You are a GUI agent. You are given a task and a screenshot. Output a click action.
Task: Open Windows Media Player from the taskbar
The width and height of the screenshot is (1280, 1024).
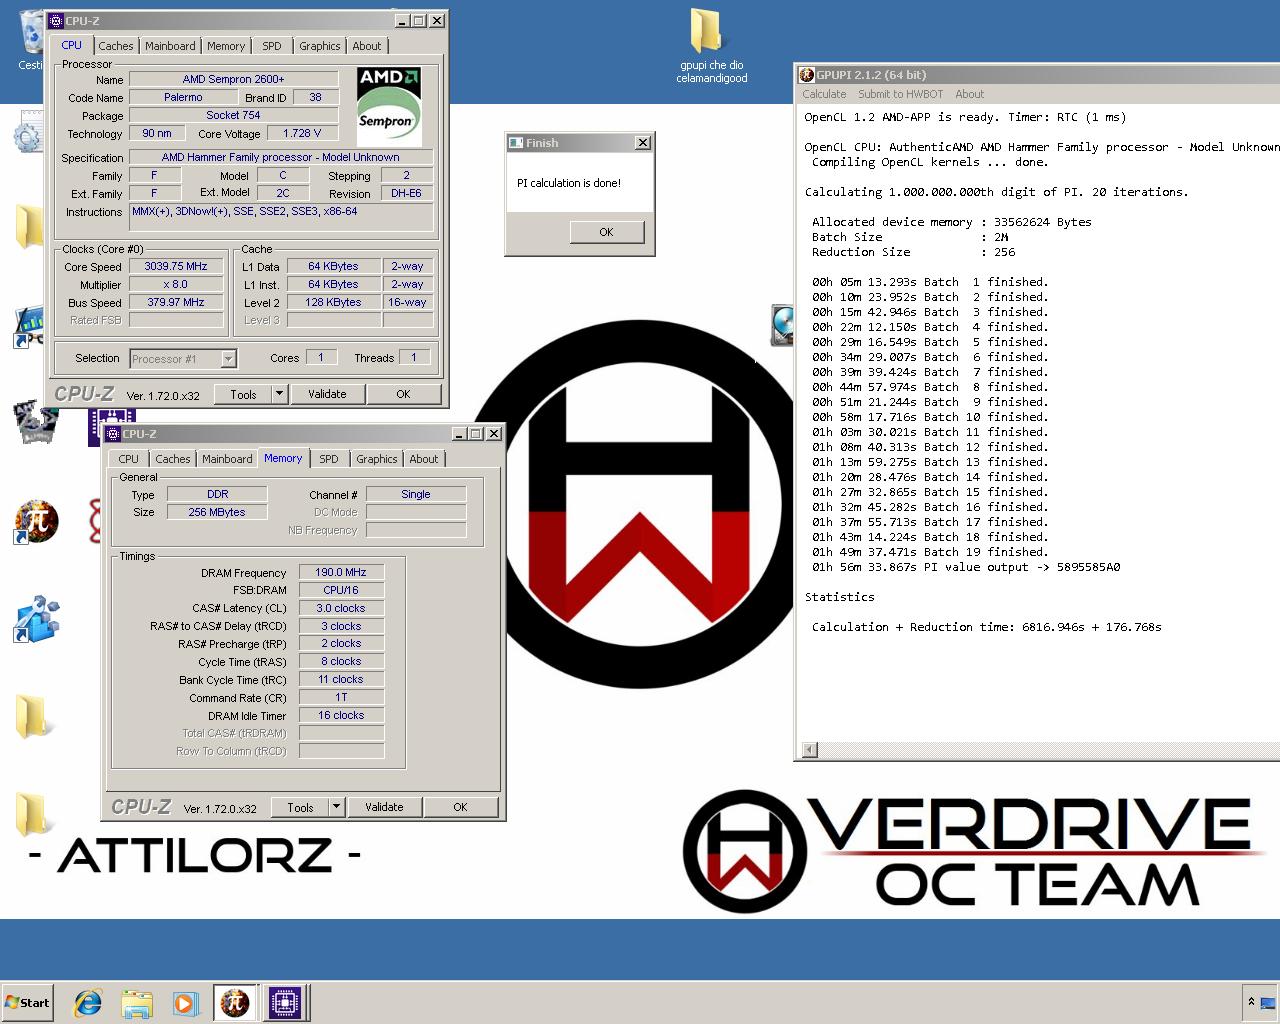click(185, 1002)
